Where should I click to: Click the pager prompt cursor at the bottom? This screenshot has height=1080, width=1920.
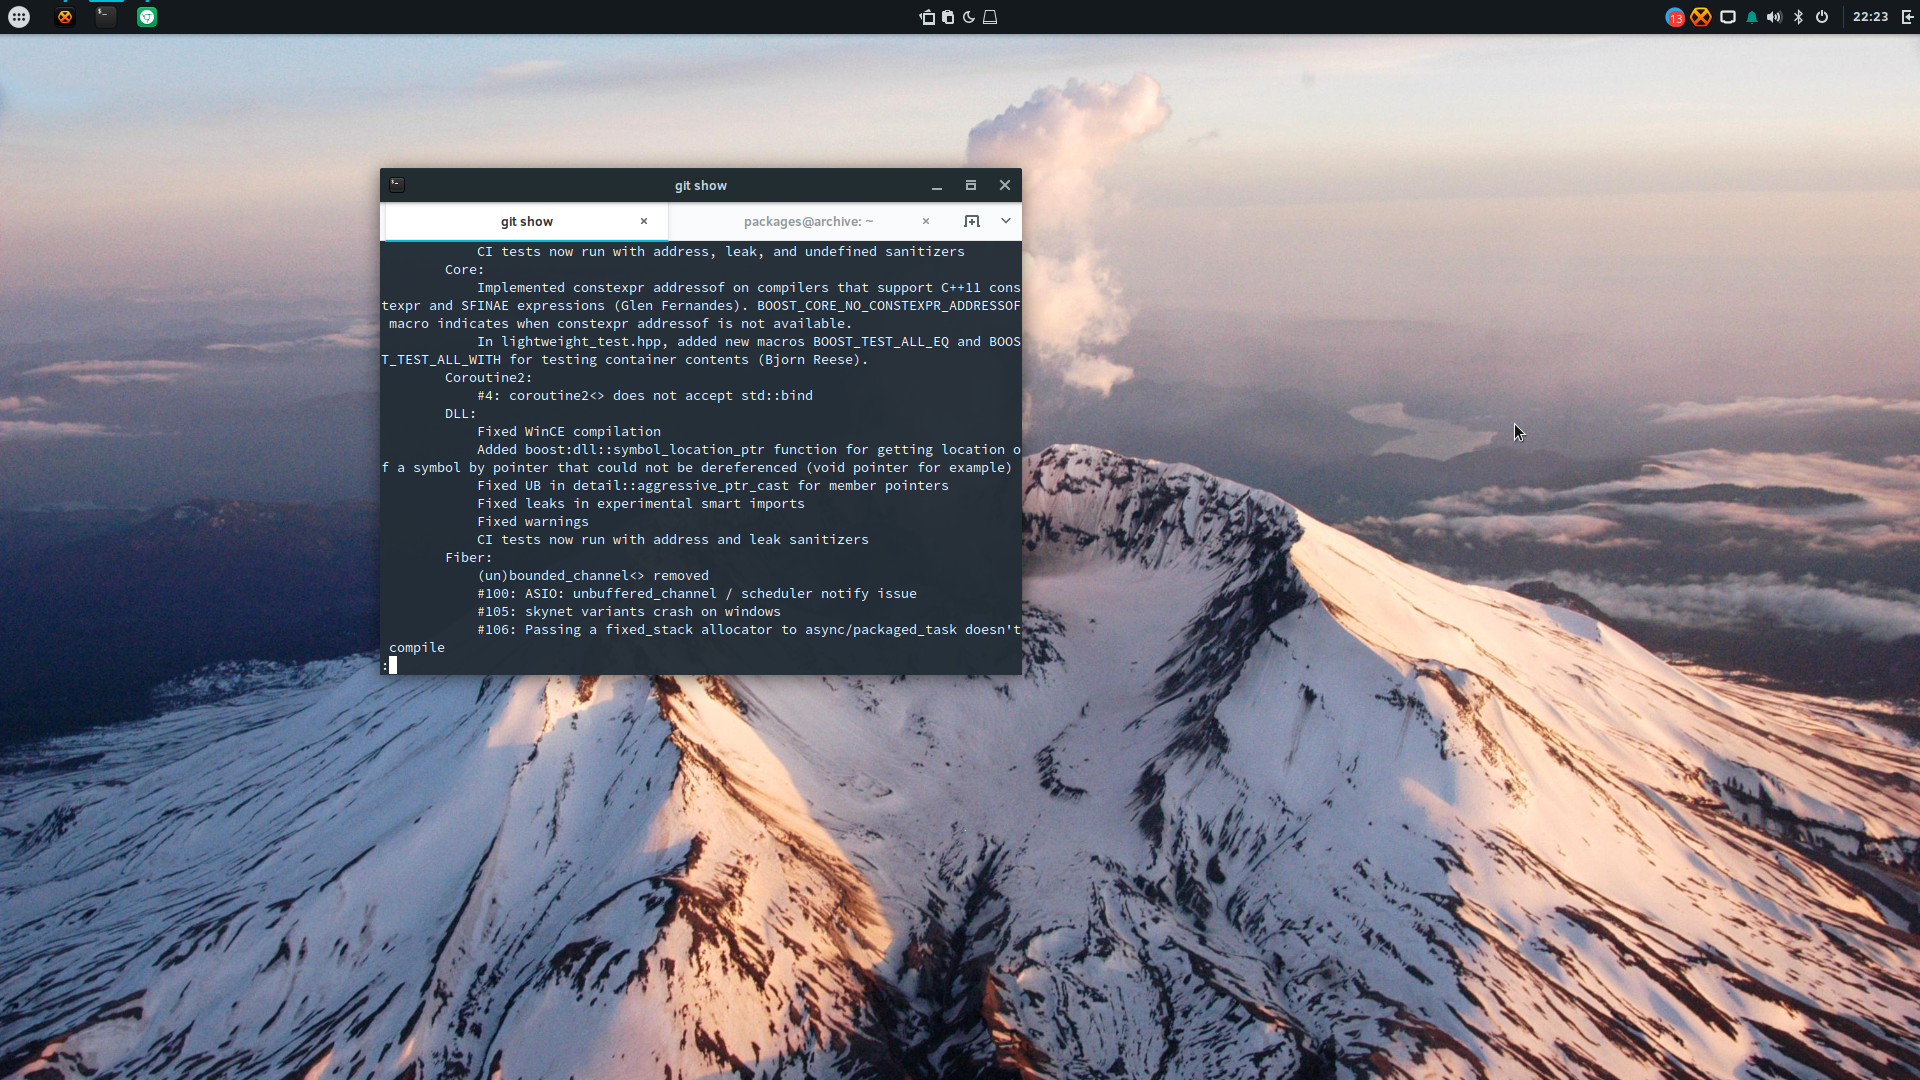(x=393, y=666)
